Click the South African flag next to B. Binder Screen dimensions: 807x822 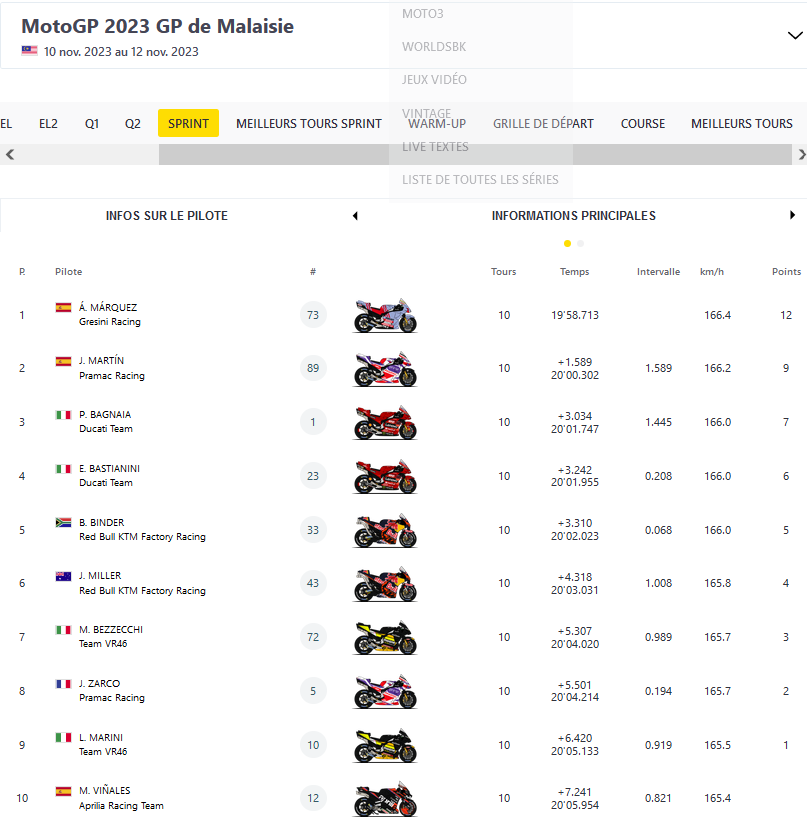click(x=63, y=523)
